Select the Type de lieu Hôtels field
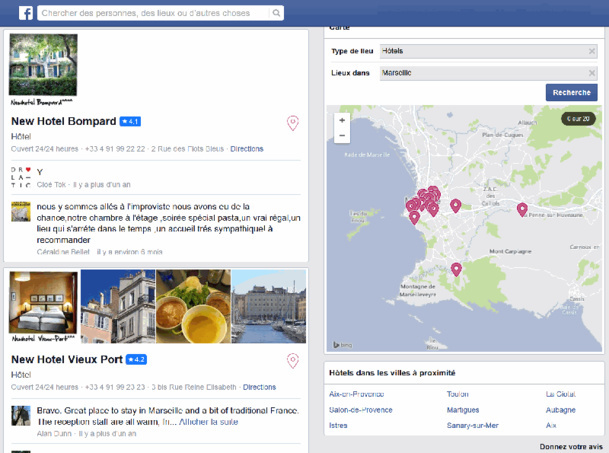 coord(488,51)
